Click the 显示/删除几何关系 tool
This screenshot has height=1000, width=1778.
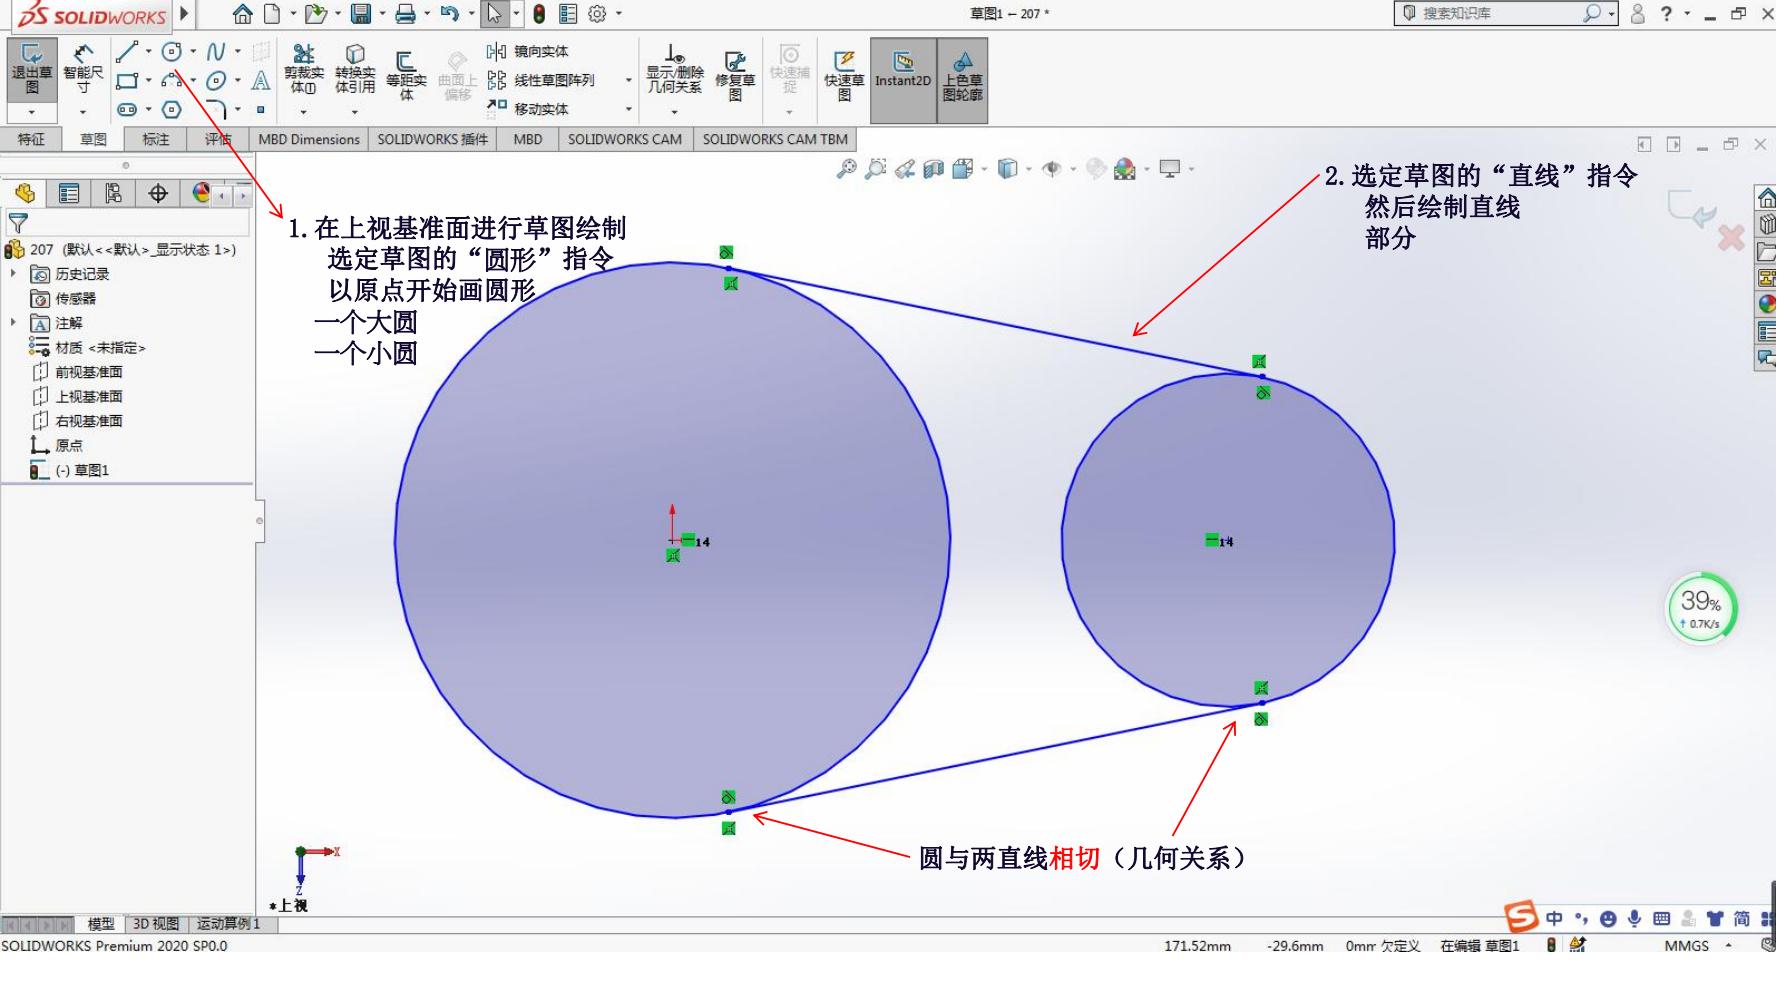click(x=675, y=70)
